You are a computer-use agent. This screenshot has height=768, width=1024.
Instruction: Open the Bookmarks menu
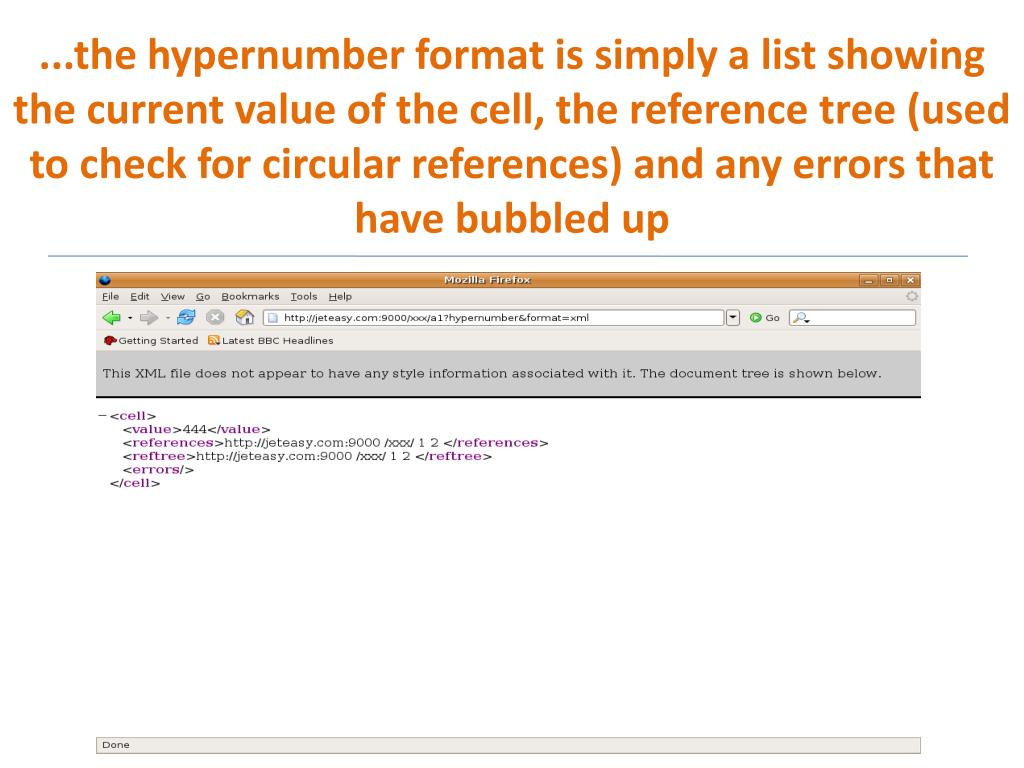[x=250, y=296]
